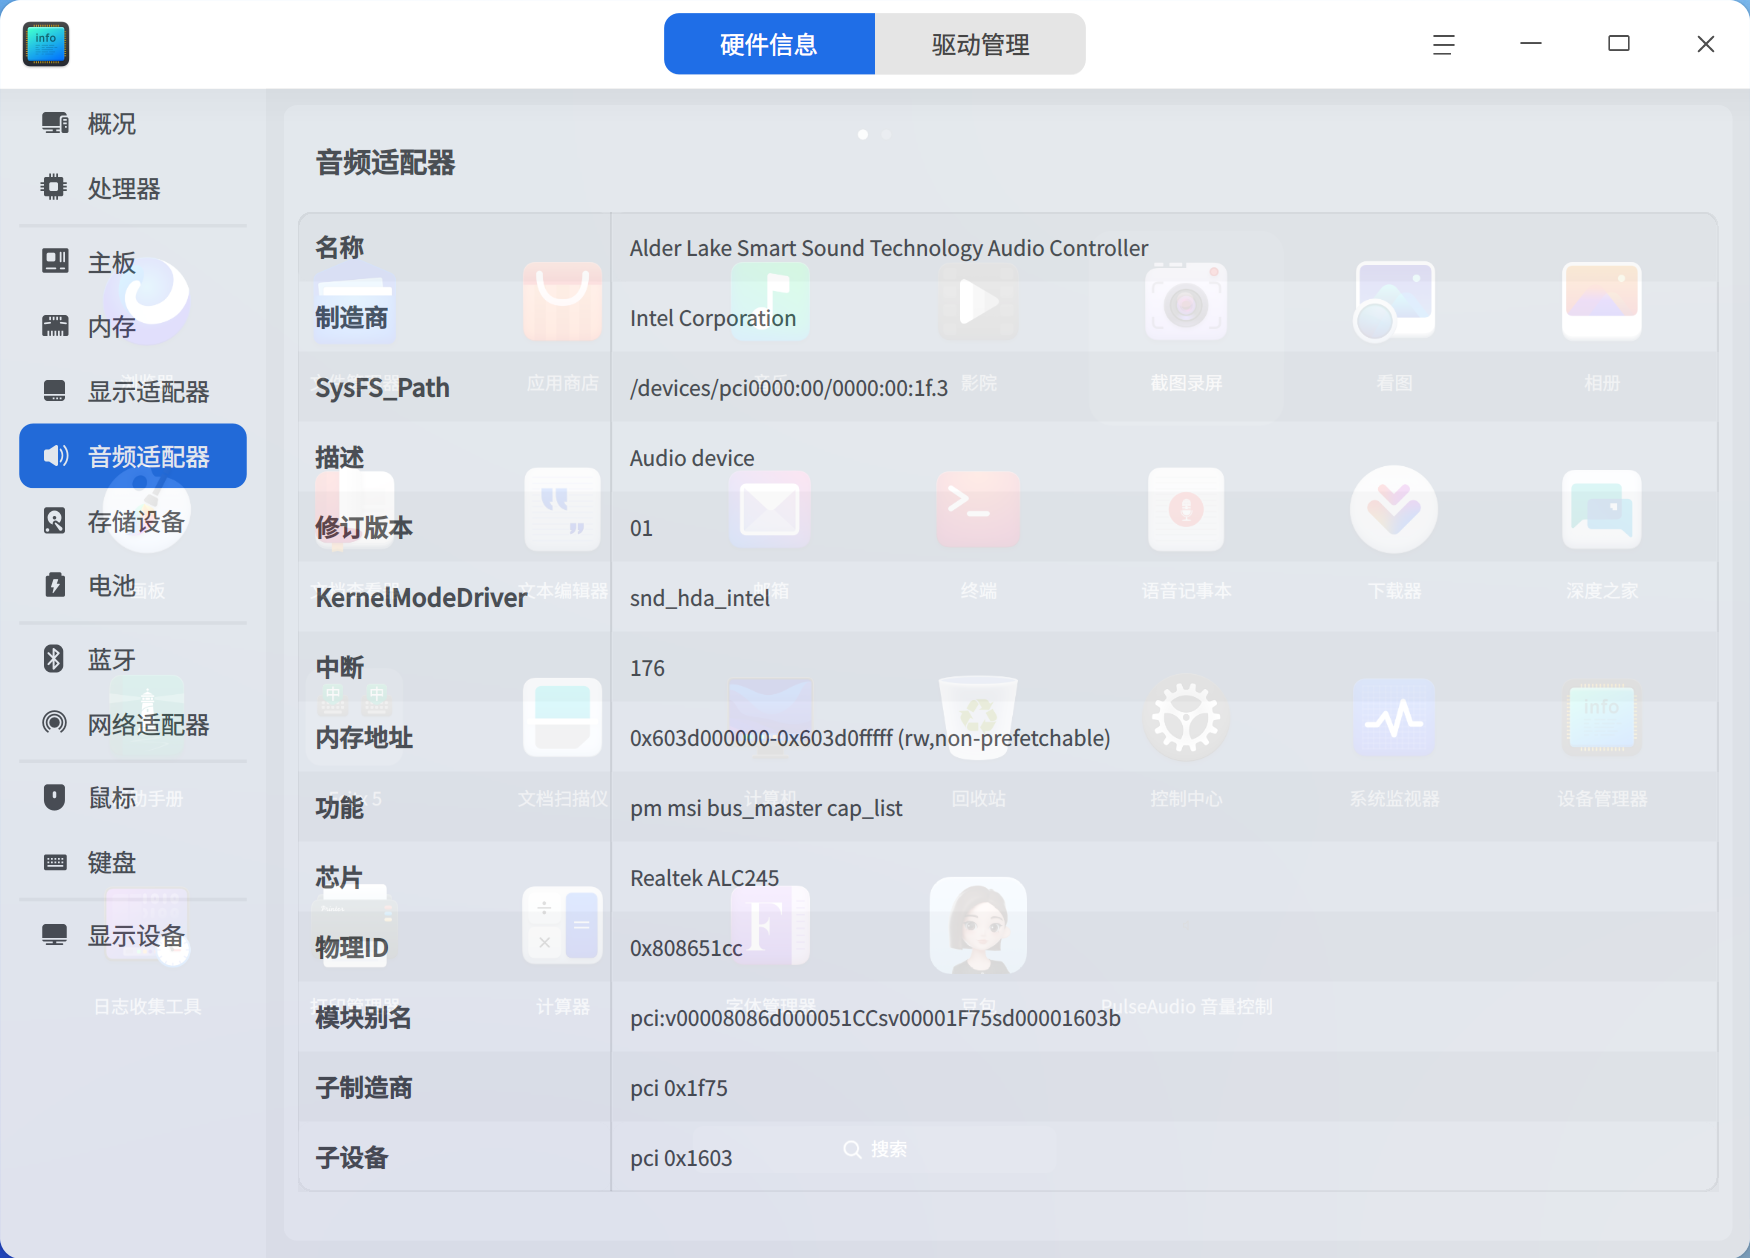Select the 电池 battery icon
Screen dimensions: 1750x1258
coord(55,585)
